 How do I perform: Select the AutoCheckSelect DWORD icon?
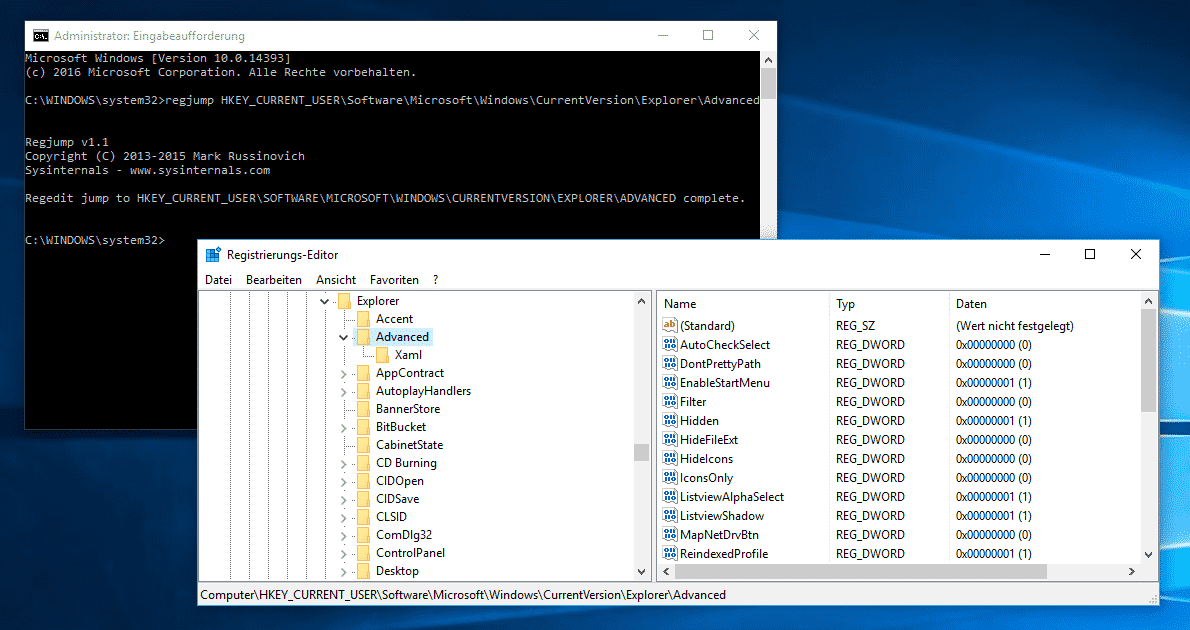click(x=669, y=344)
